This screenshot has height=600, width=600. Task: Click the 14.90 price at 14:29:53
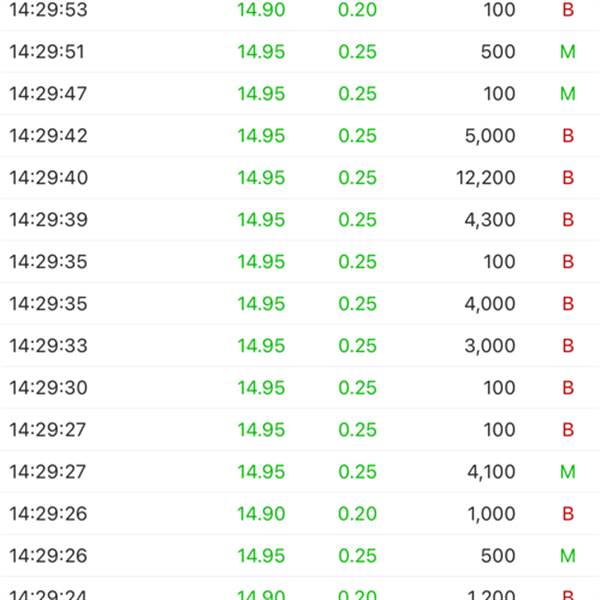point(261,10)
